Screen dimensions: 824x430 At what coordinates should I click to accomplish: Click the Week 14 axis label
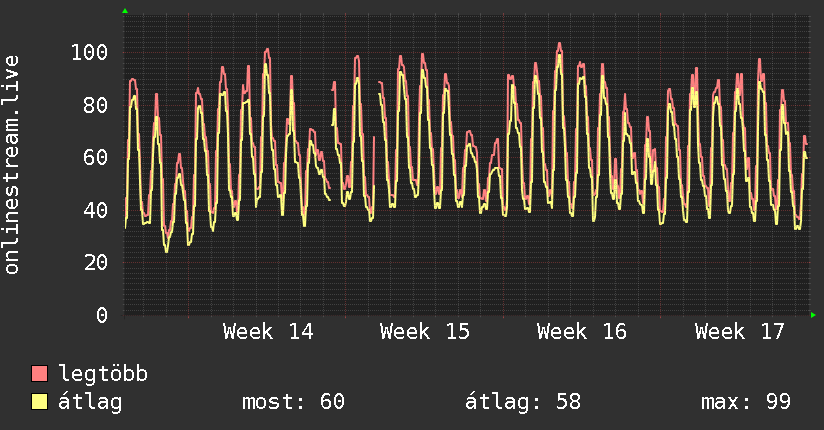tap(268, 332)
